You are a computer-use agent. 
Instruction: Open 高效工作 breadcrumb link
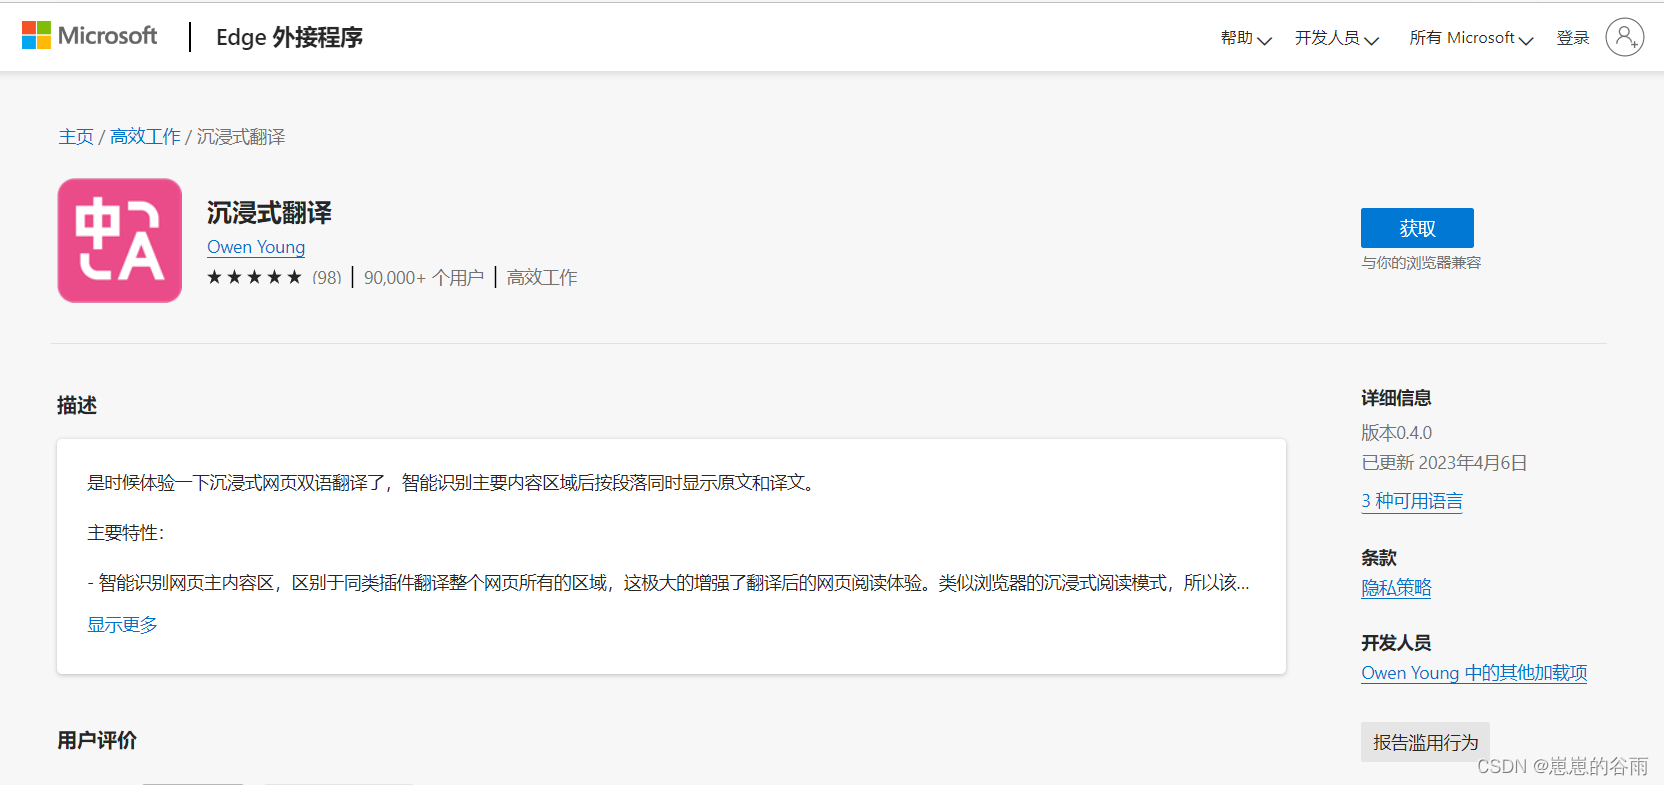pyautogui.click(x=145, y=137)
